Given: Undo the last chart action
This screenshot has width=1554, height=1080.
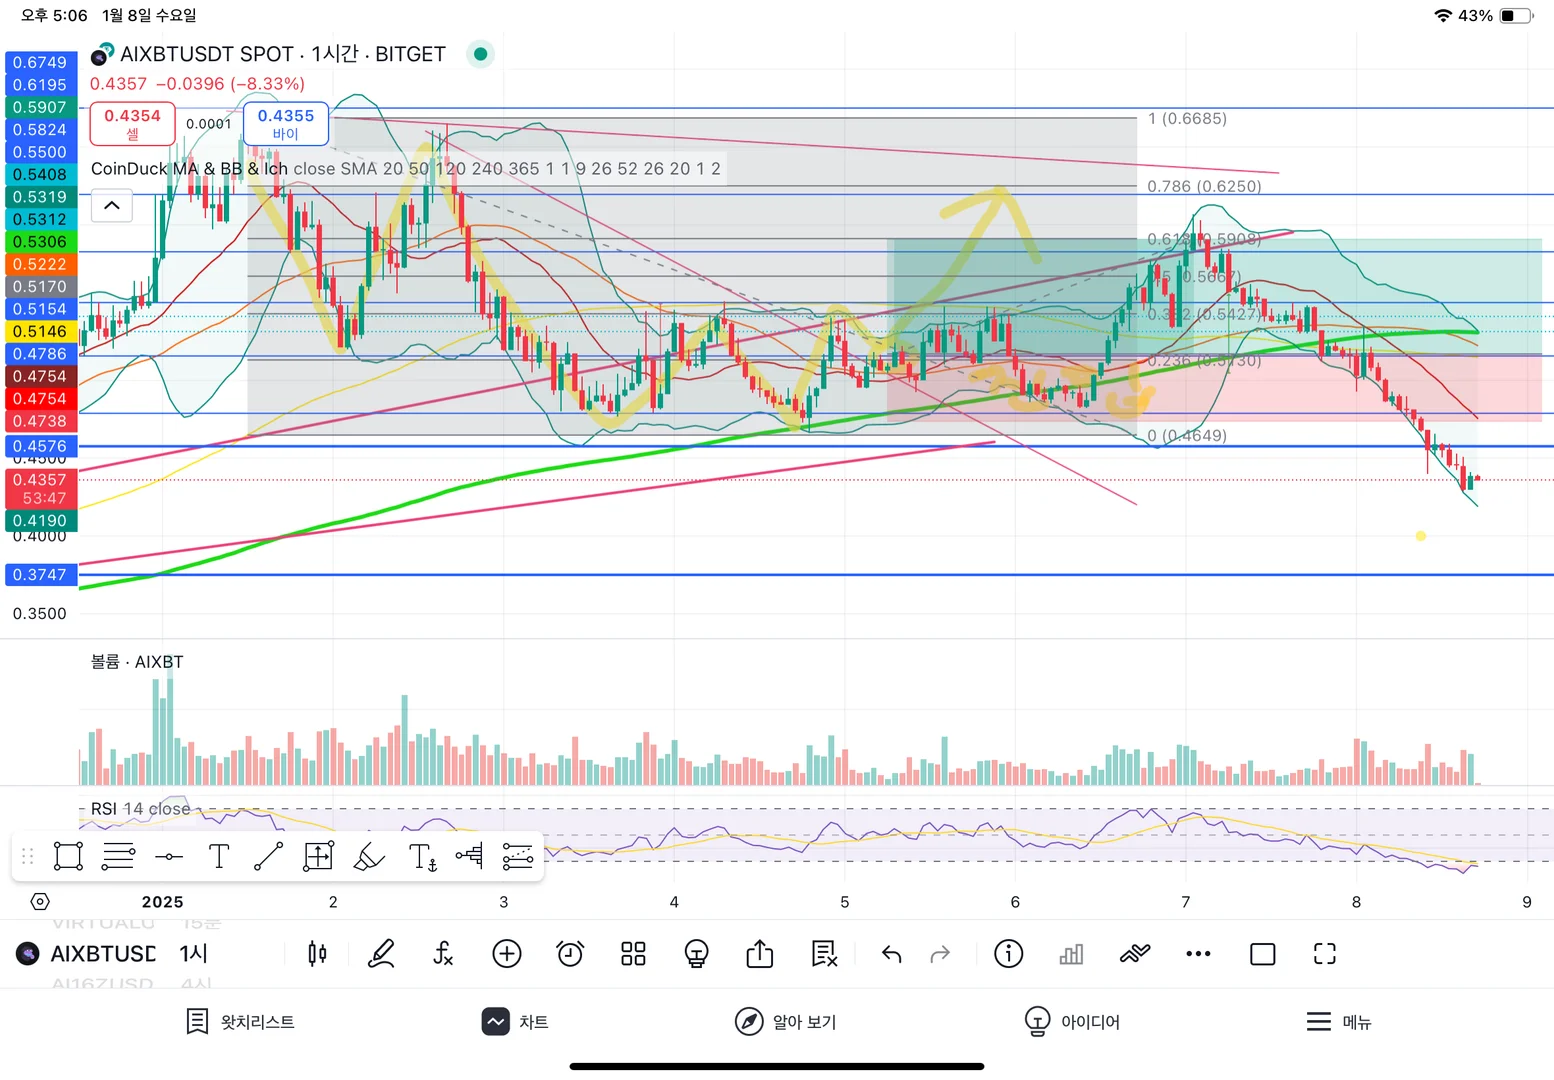Looking at the screenshot, I should tap(891, 954).
